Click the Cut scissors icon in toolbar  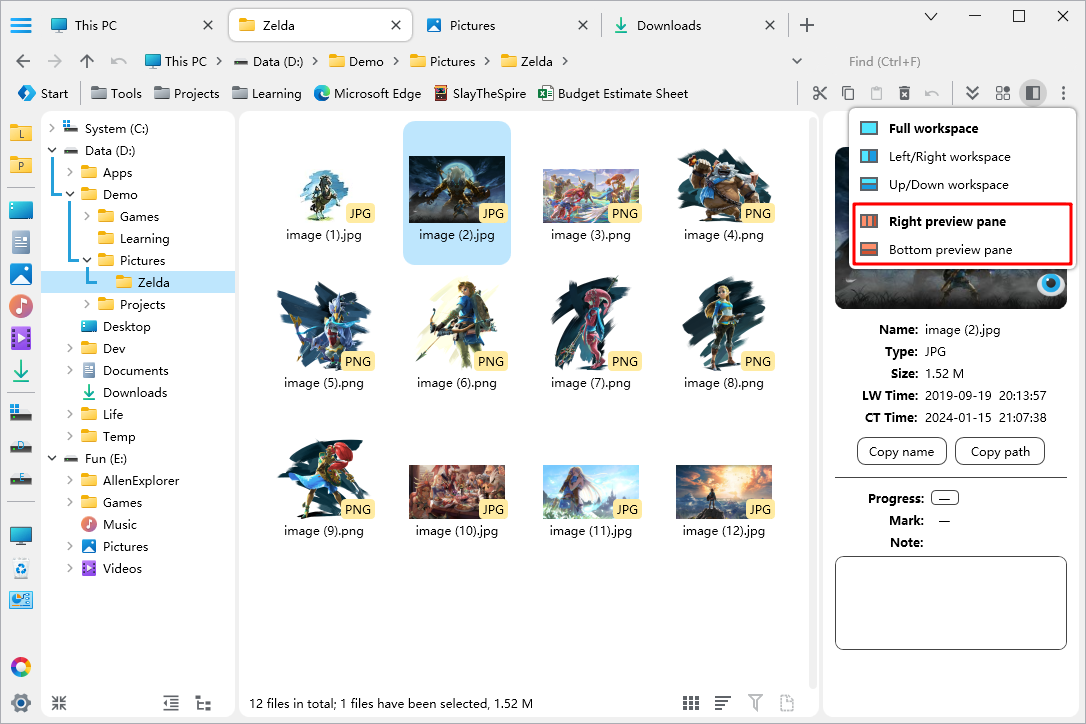point(820,93)
